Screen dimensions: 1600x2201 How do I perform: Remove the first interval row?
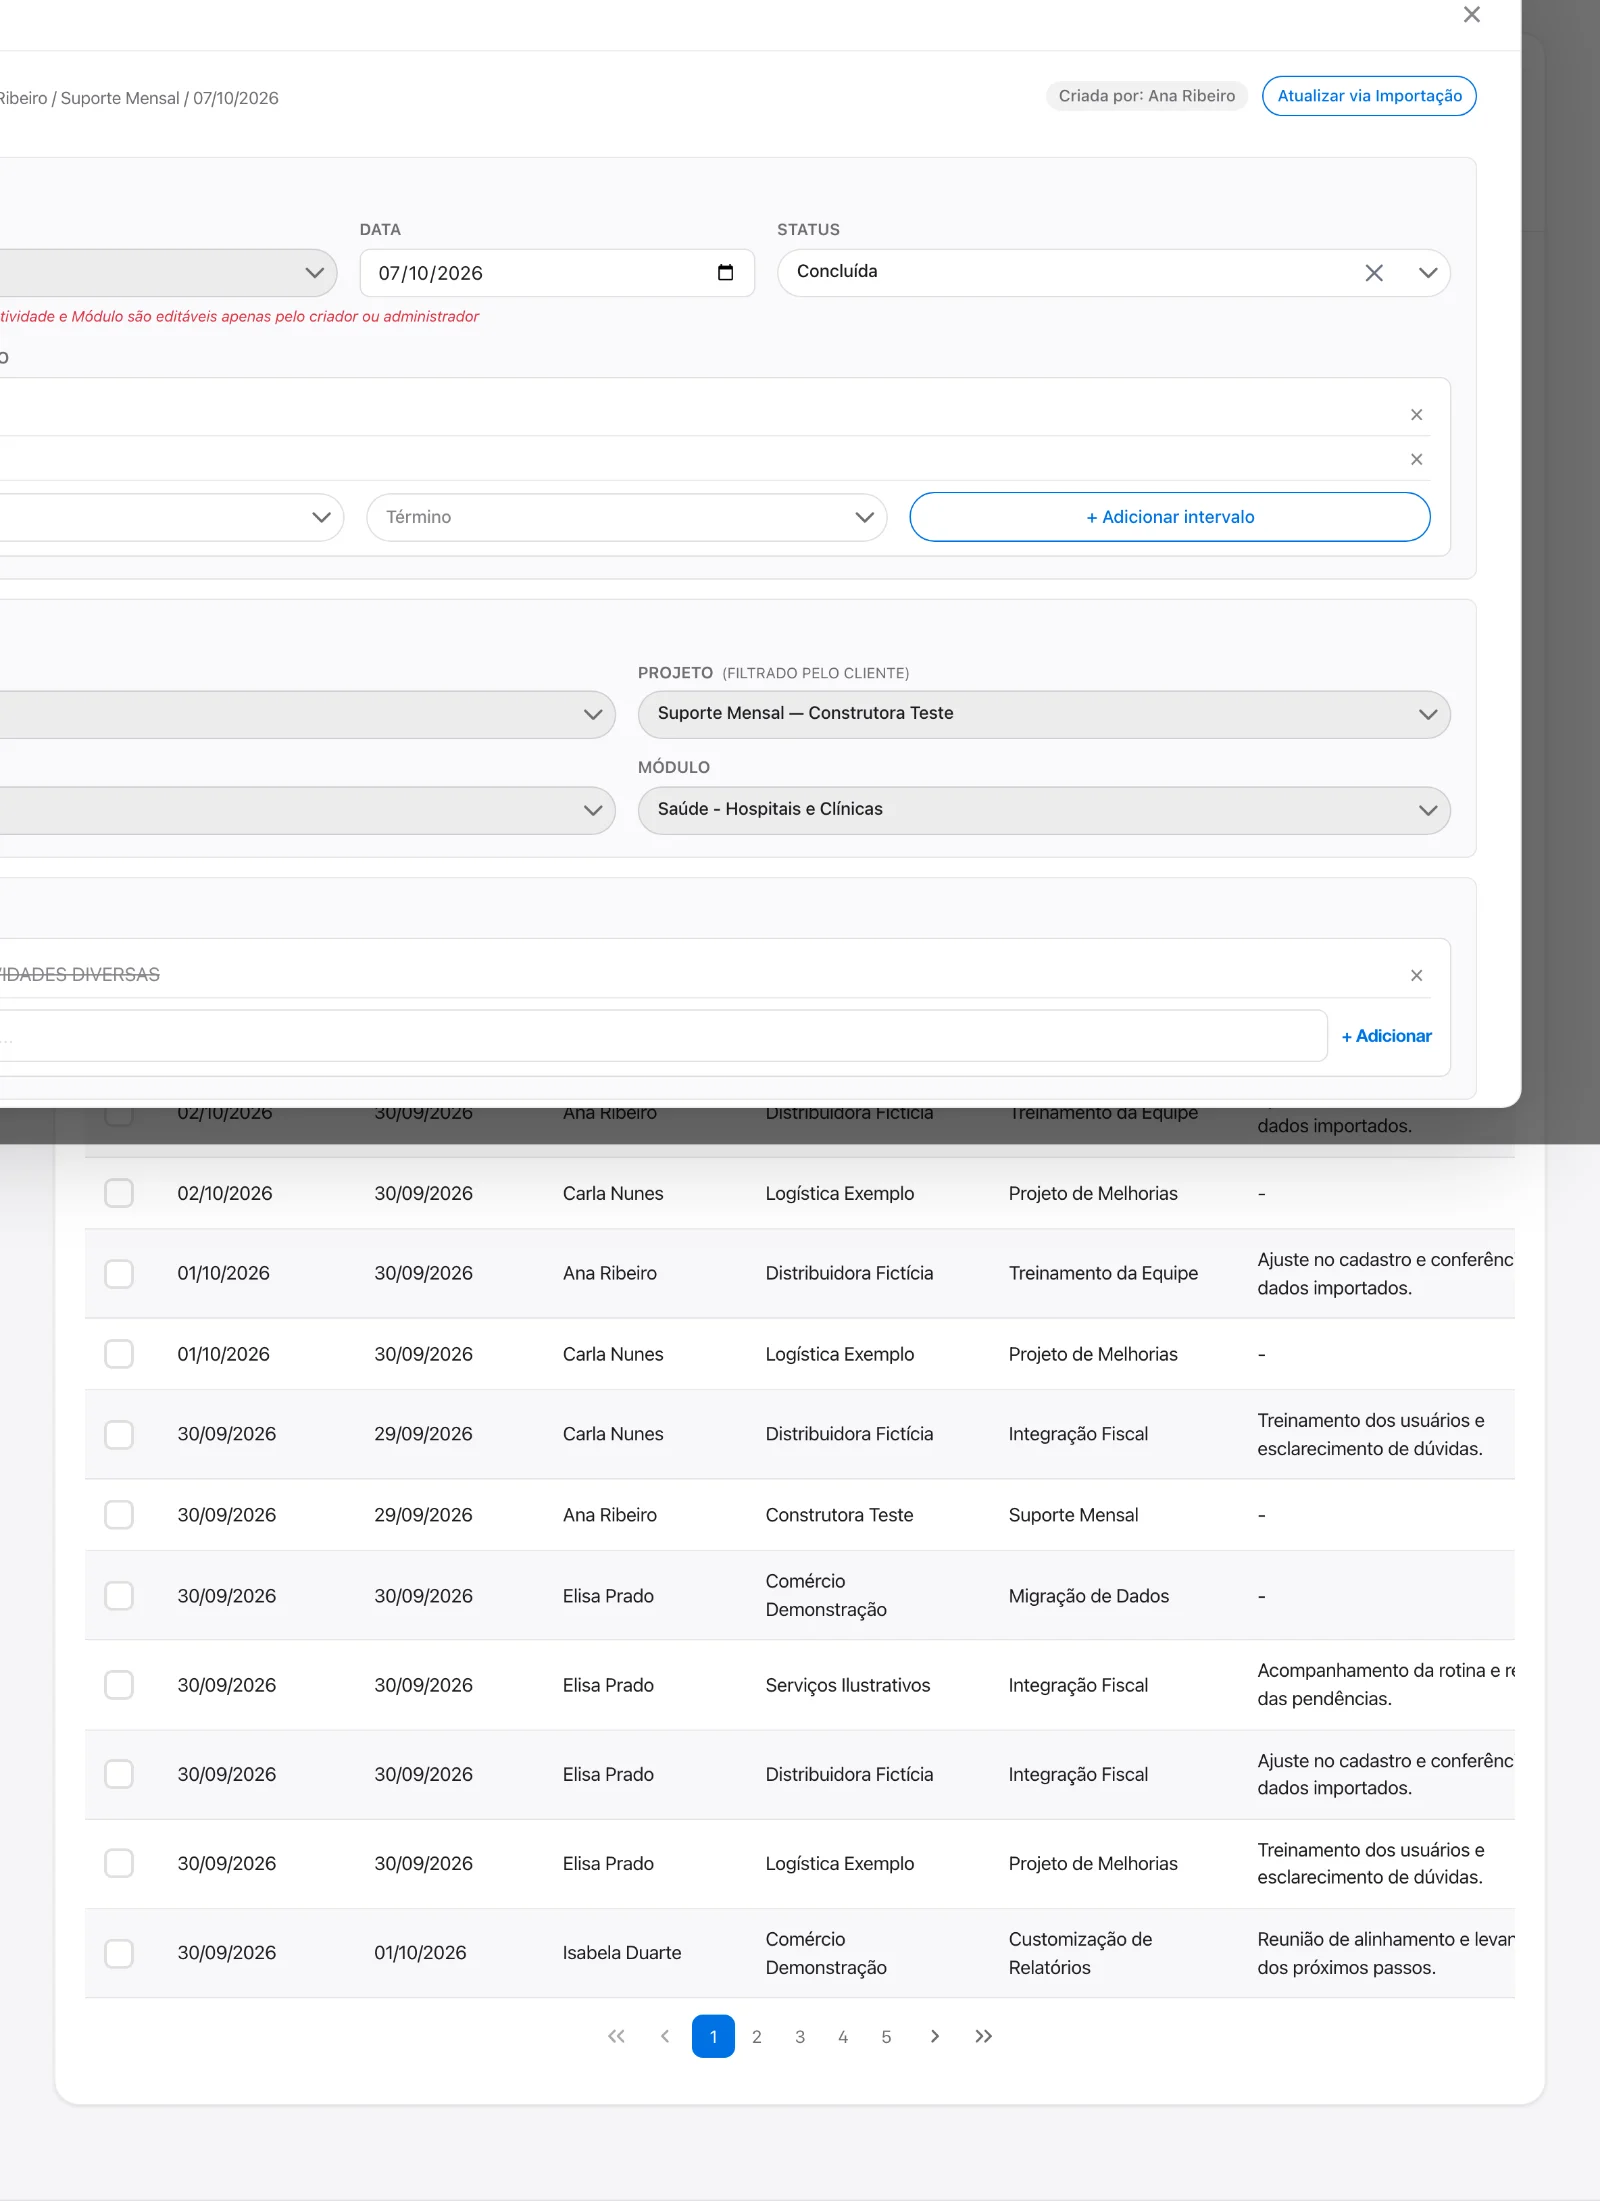[x=1416, y=415]
